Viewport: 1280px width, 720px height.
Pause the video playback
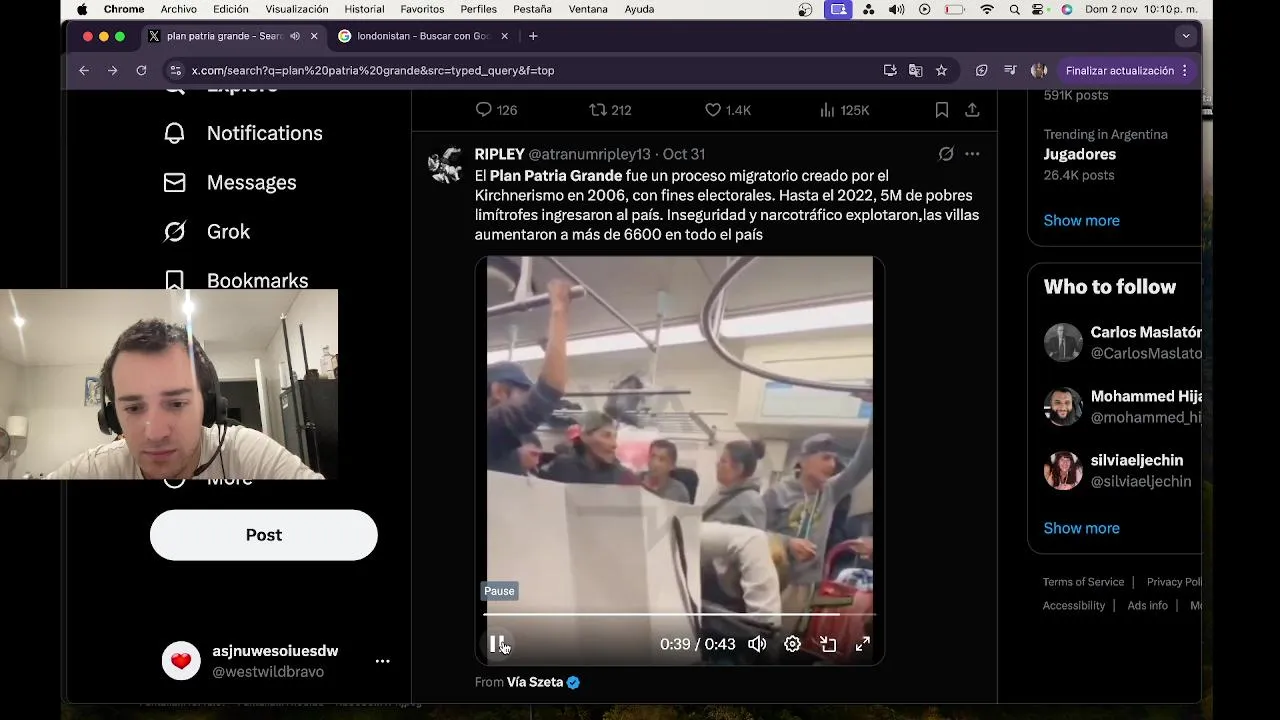(497, 644)
